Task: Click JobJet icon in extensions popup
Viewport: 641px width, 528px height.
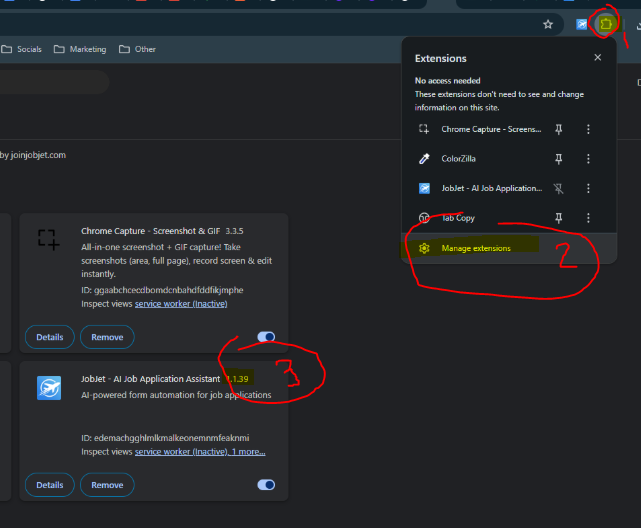Action: tap(424, 188)
